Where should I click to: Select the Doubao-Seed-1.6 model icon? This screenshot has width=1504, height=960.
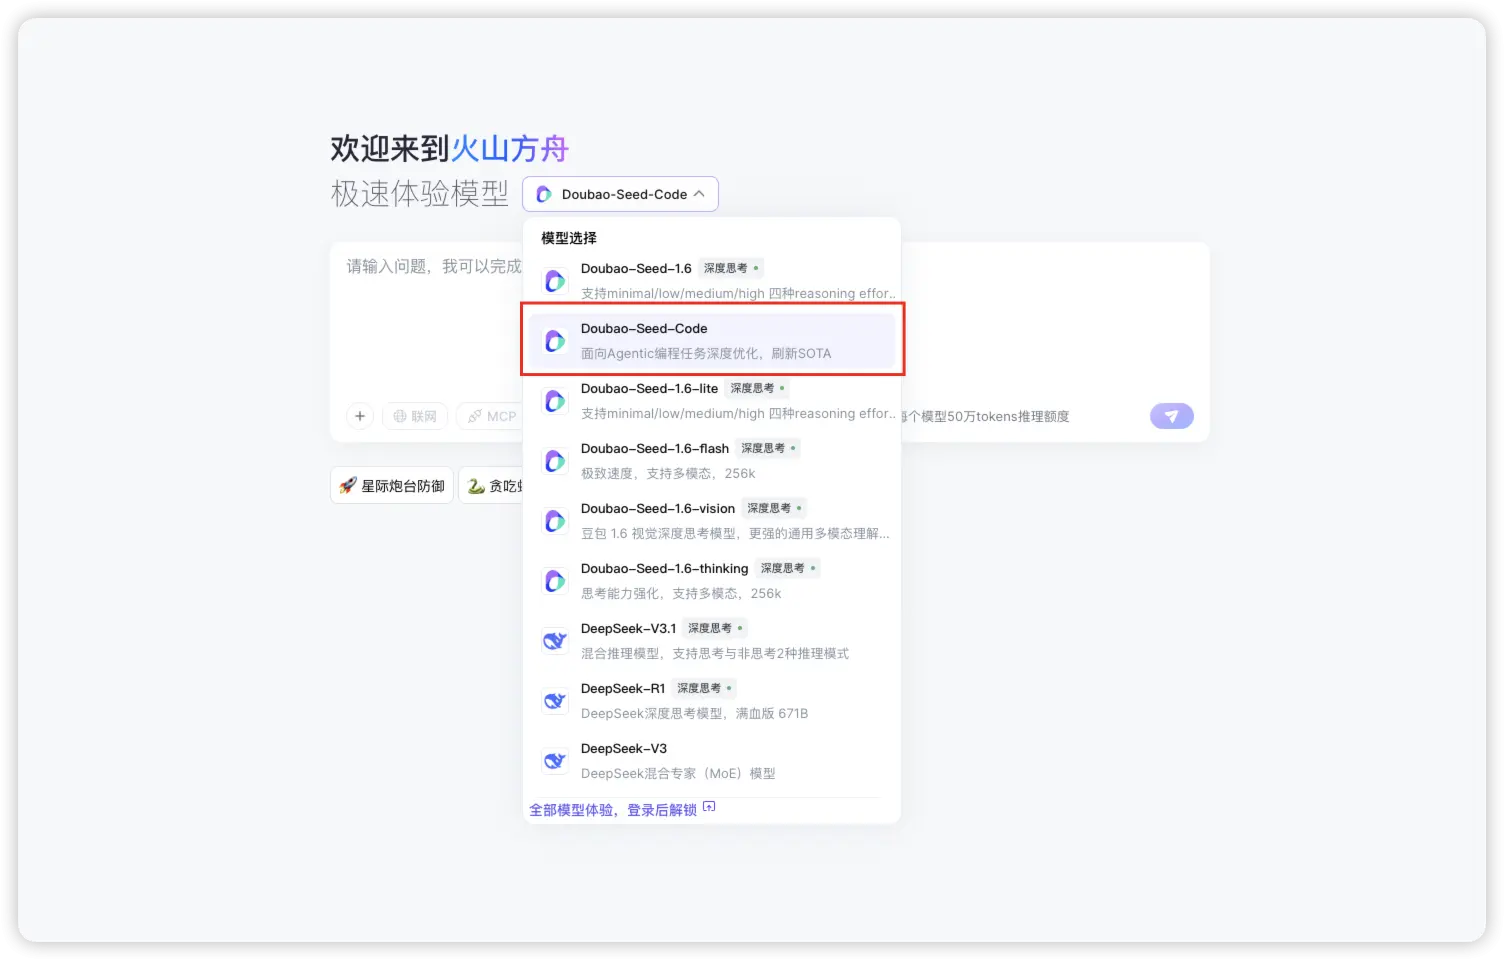[x=555, y=281]
